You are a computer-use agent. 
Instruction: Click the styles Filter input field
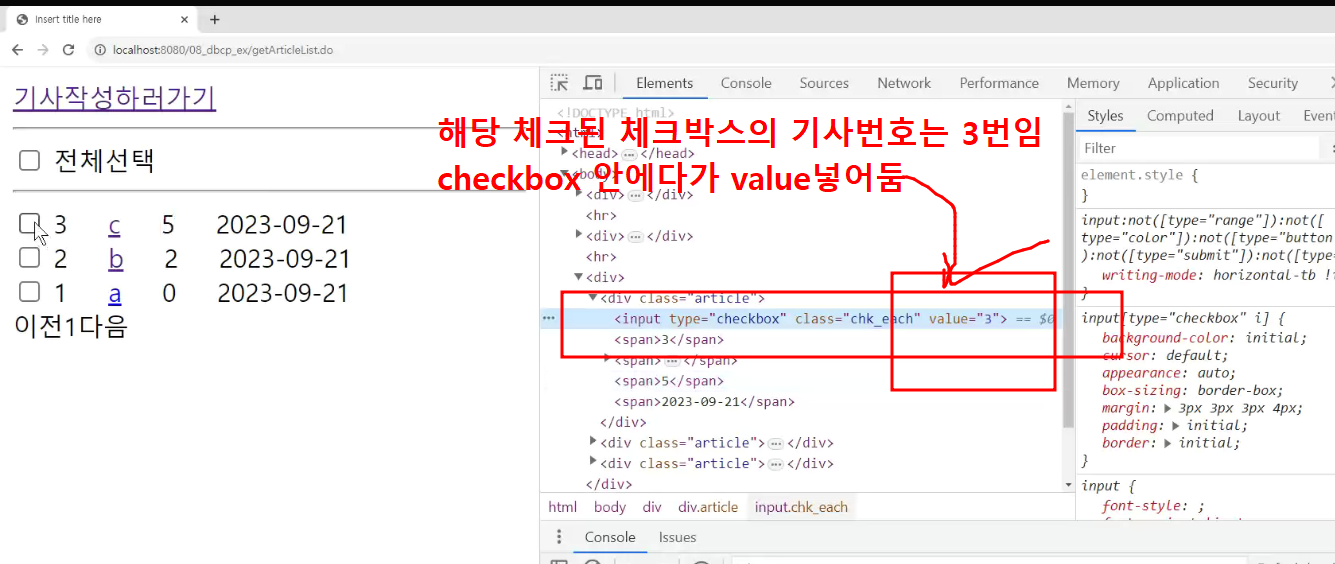pyautogui.click(x=1200, y=148)
